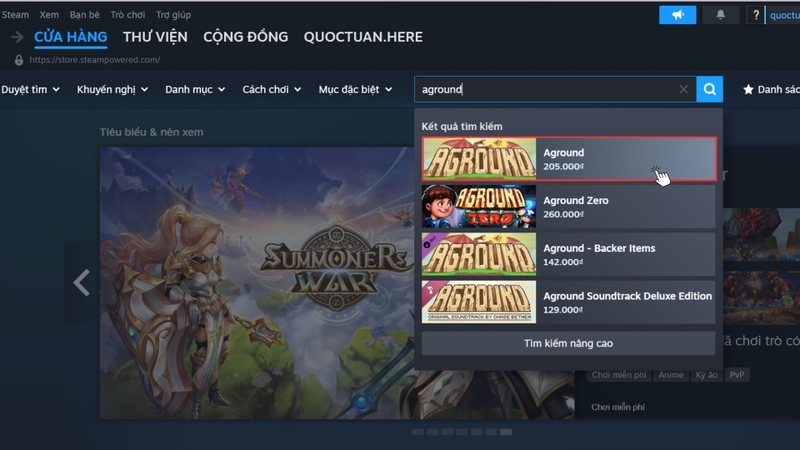The height and width of the screenshot is (450, 800).
Task: Click the blue magnifier search button
Action: tap(710, 89)
